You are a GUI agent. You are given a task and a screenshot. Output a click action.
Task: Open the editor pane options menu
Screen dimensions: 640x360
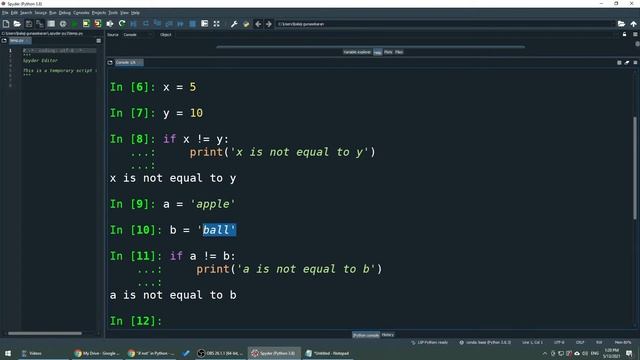pos(98,41)
